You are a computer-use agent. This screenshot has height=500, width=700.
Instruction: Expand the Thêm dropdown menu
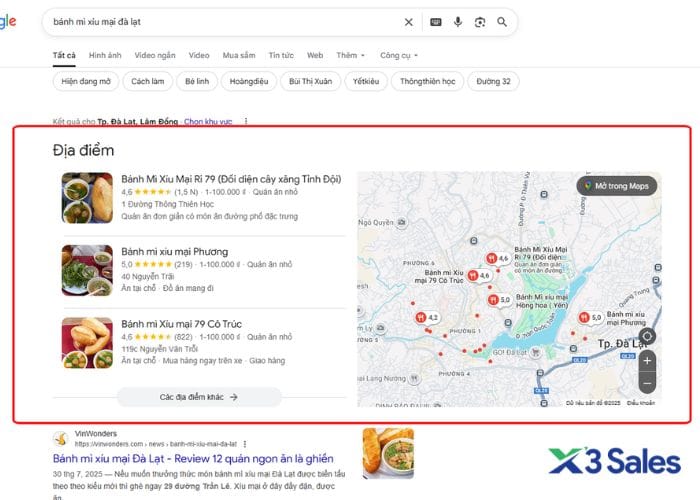(x=350, y=55)
